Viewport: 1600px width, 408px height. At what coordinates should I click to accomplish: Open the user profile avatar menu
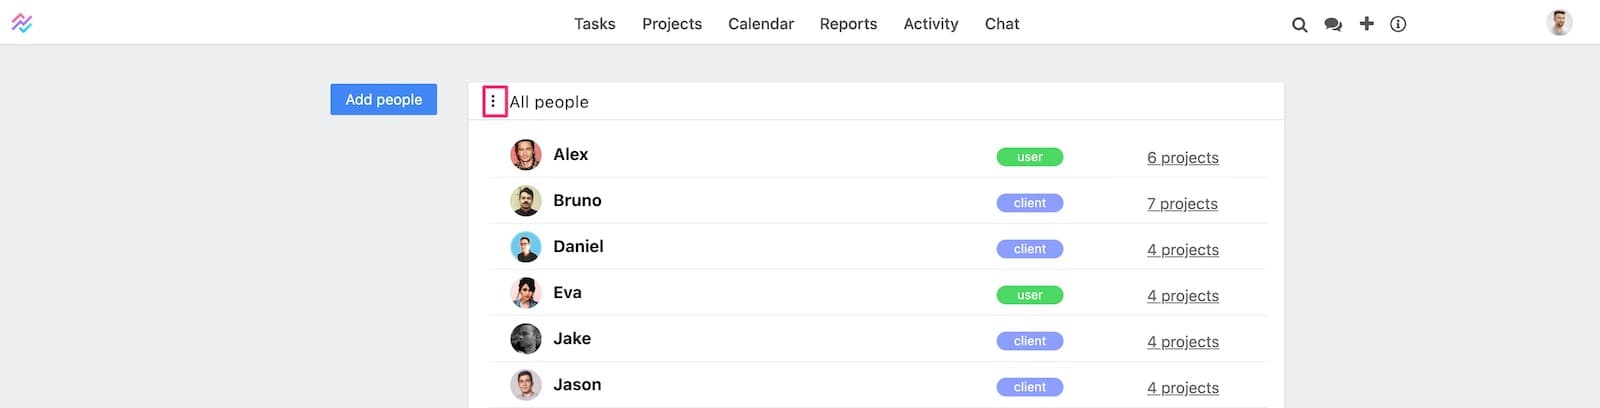click(1558, 22)
